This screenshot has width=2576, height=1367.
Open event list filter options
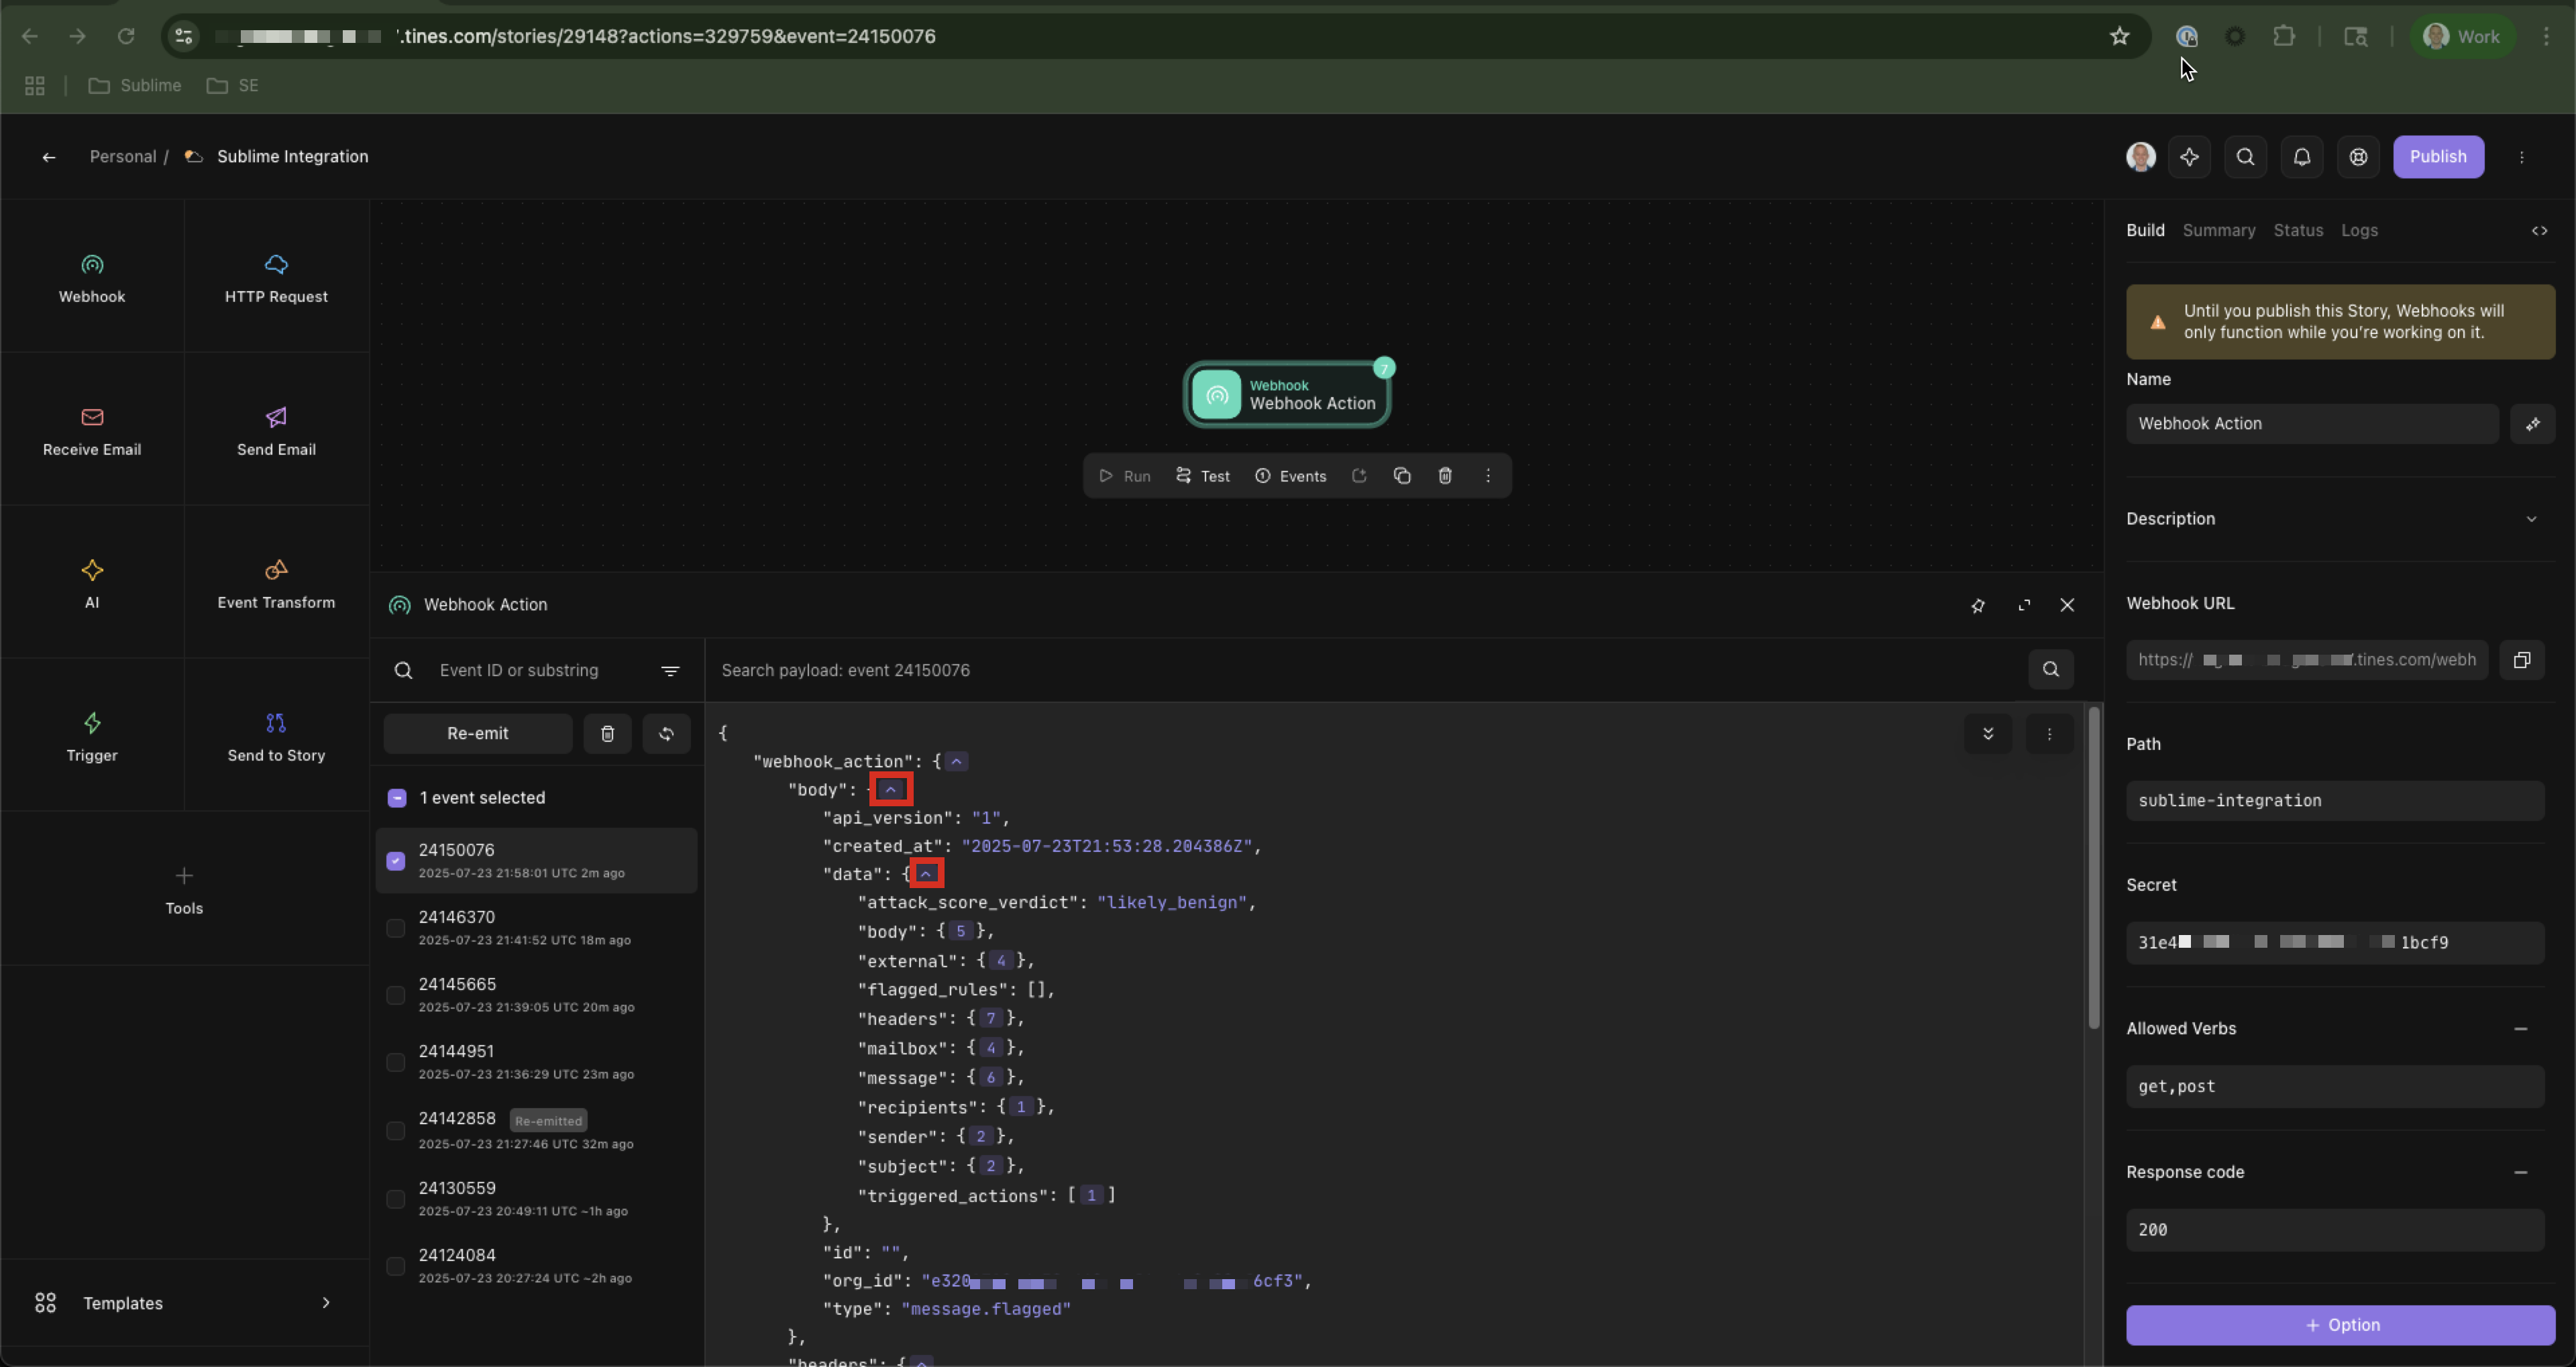tap(670, 671)
